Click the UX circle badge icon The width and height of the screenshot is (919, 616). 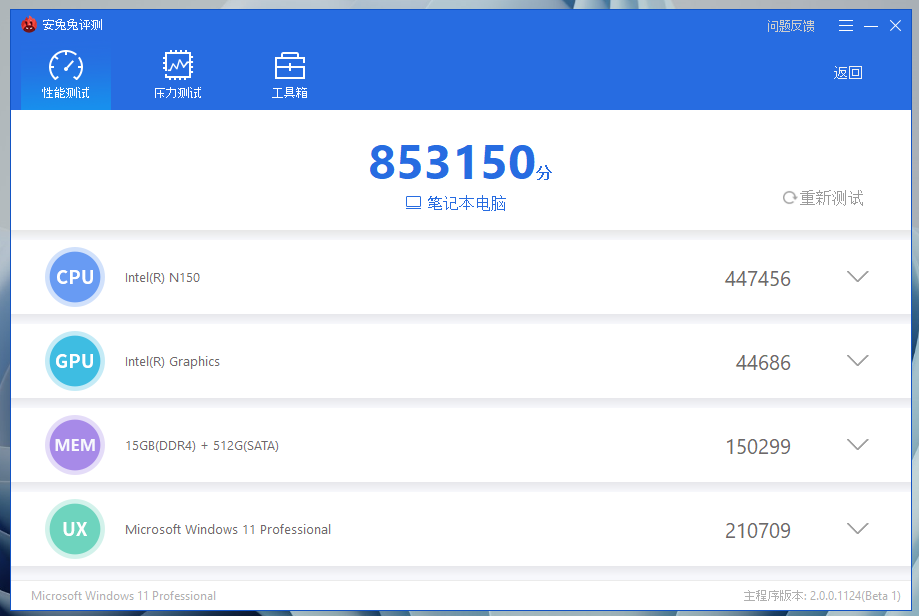pos(75,529)
